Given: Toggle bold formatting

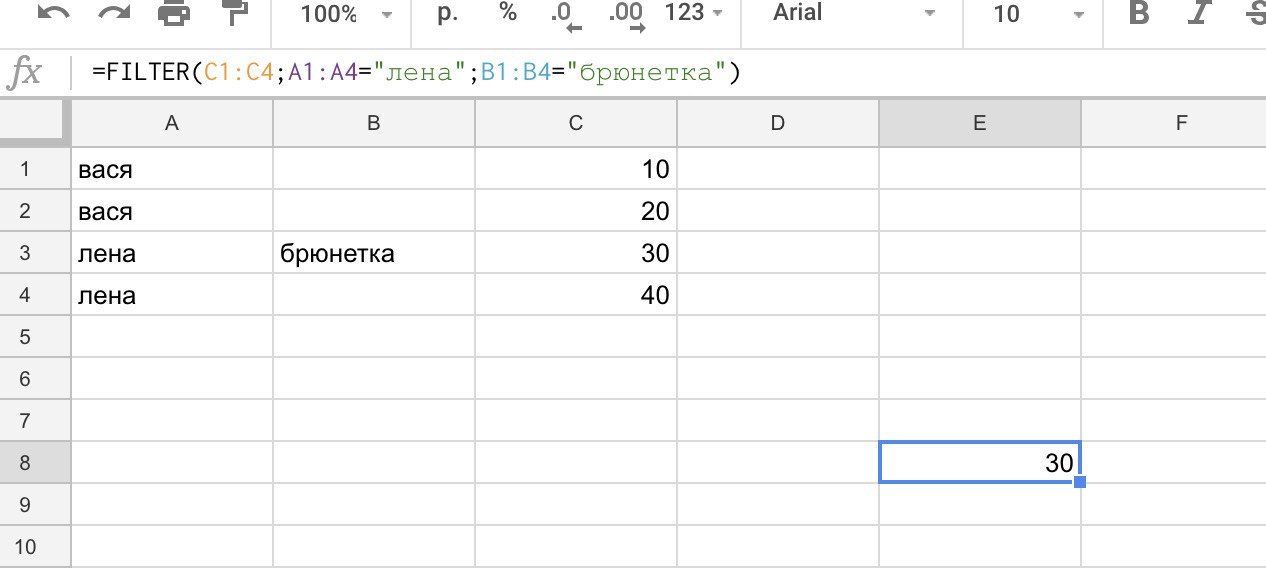Looking at the screenshot, I should 1138,13.
